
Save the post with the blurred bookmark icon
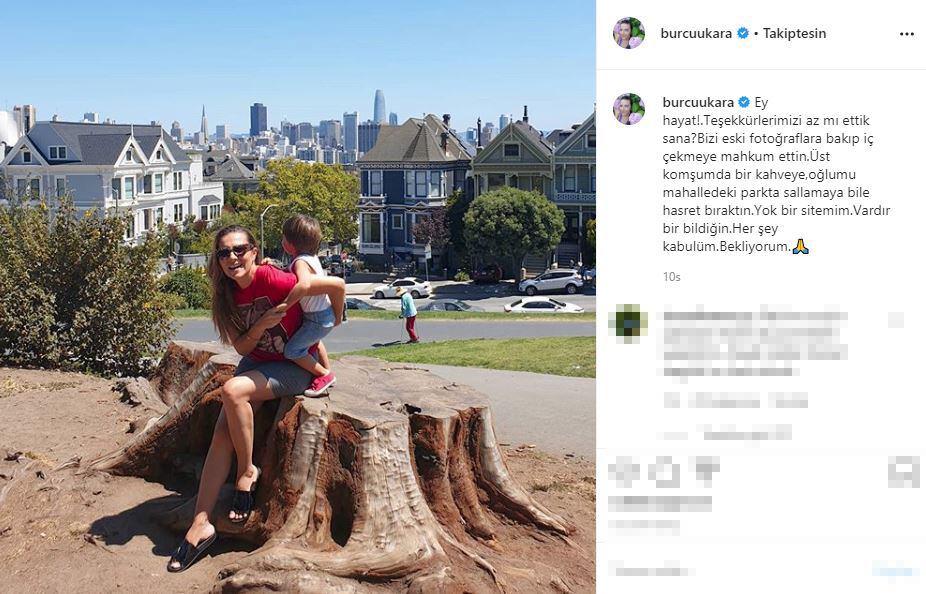[904, 471]
